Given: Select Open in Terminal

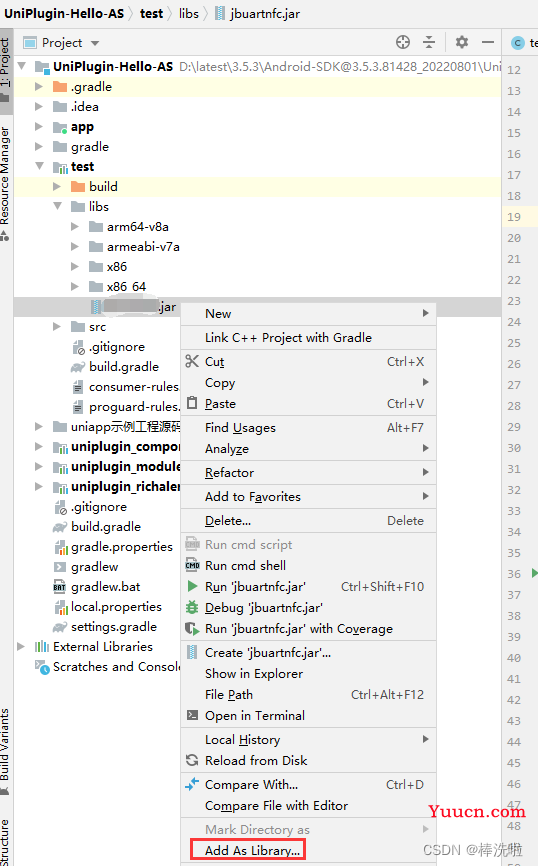Looking at the screenshot, I should 255,716.
